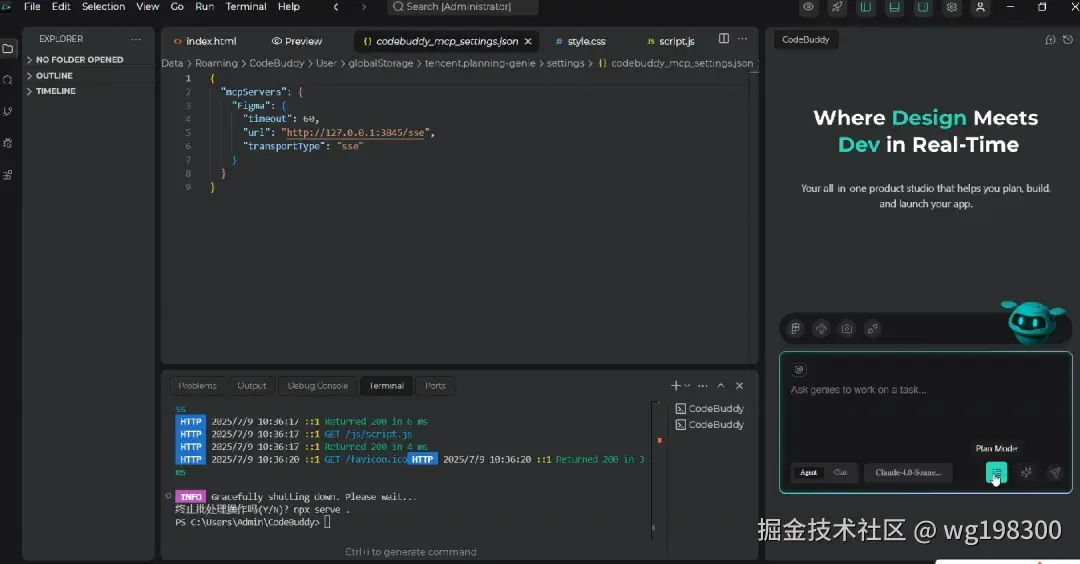Switch to script.js tab
The height and width of the screenshot is (564, 1080).
point(671,41)
